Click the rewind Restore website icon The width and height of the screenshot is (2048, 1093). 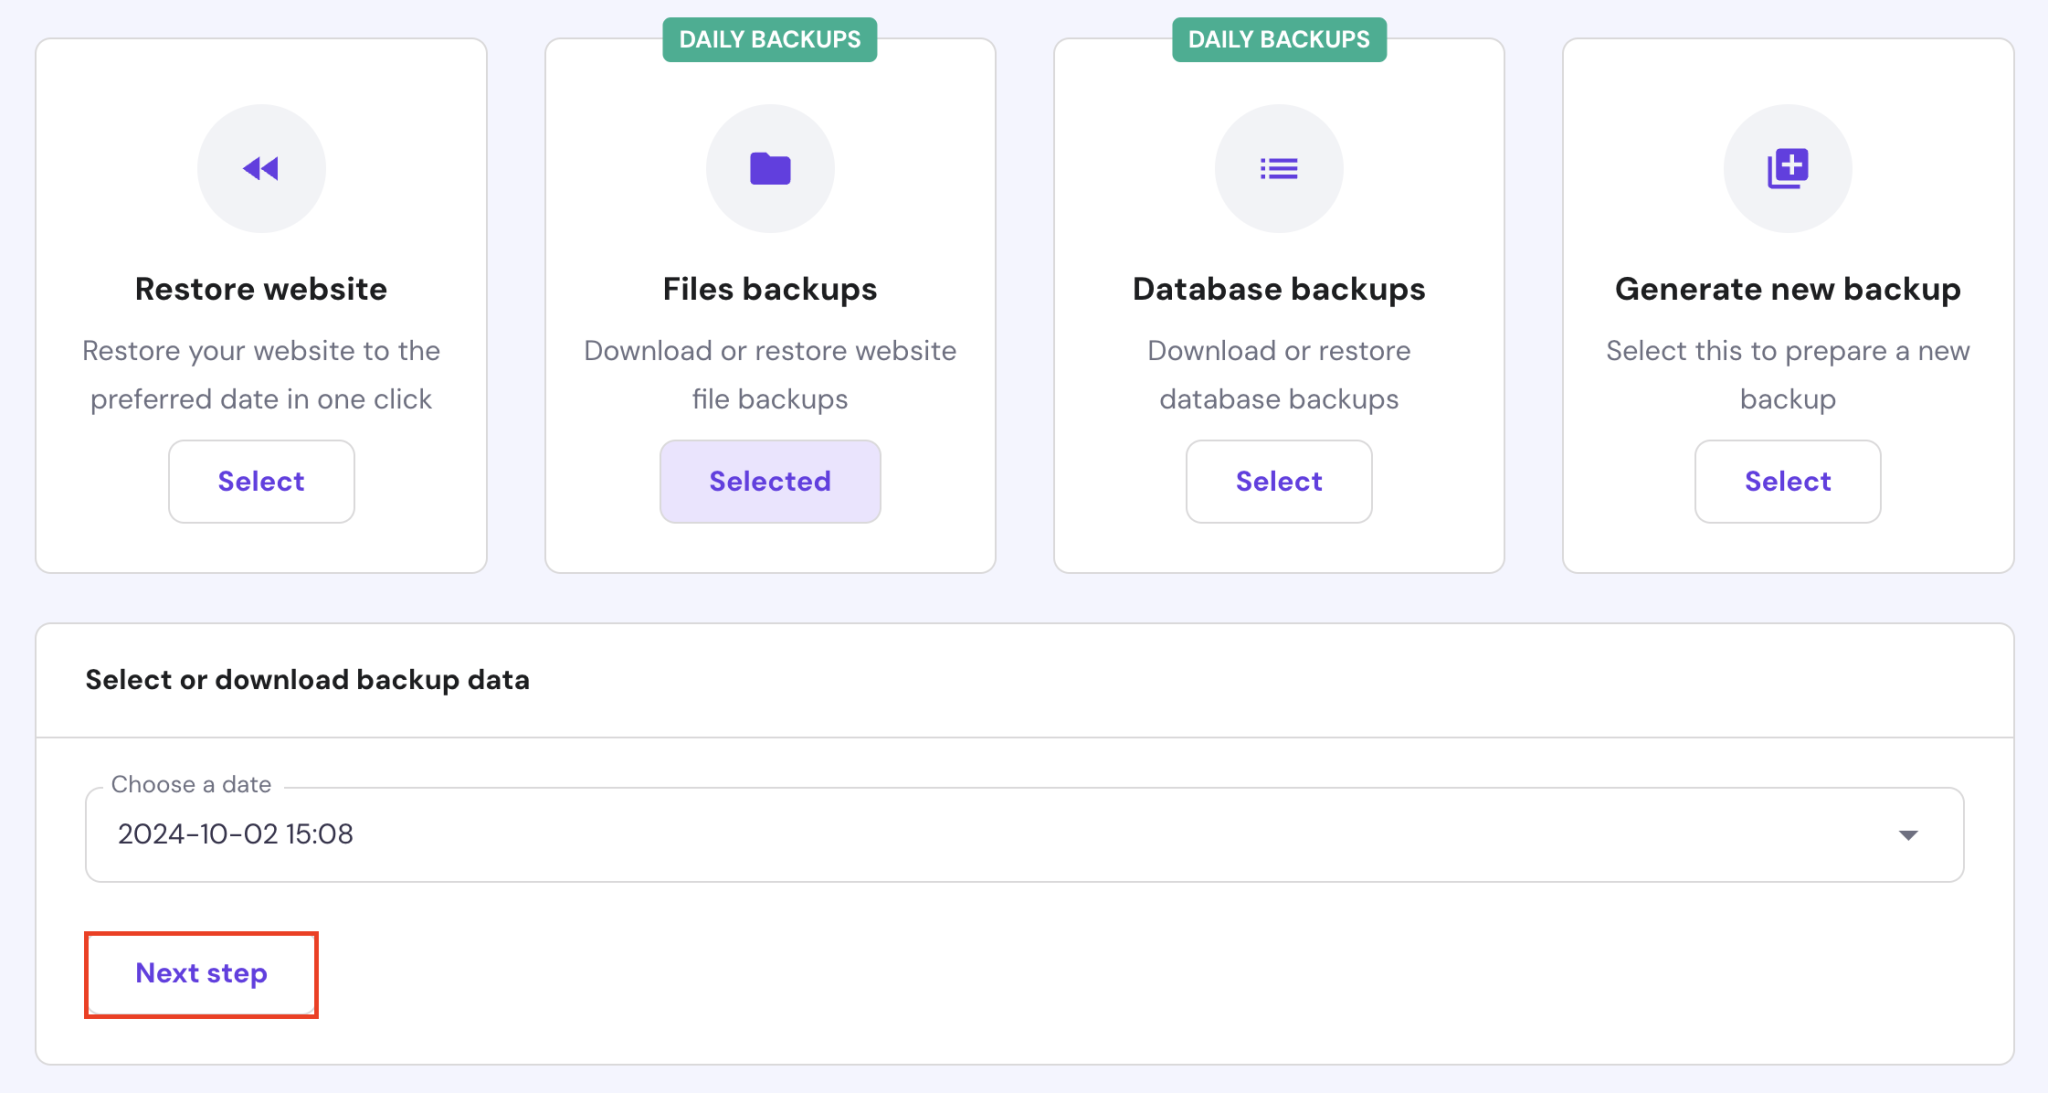pos(261,169)
